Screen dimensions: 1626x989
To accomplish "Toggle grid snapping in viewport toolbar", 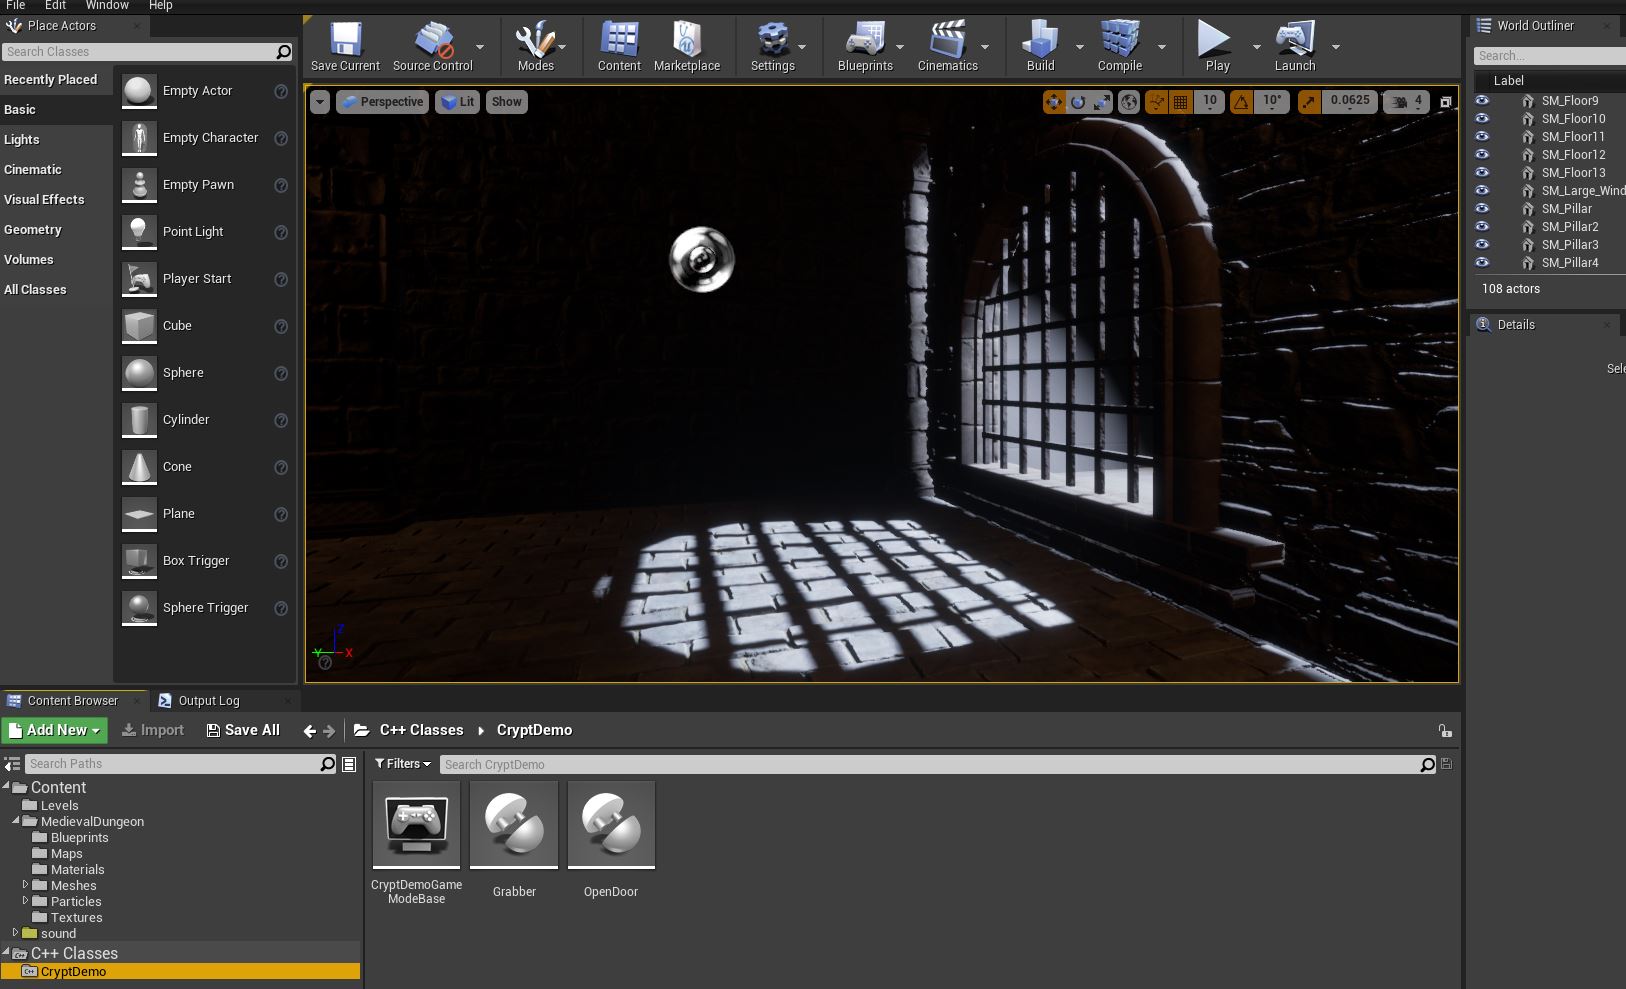I will tap(1181, 102).
